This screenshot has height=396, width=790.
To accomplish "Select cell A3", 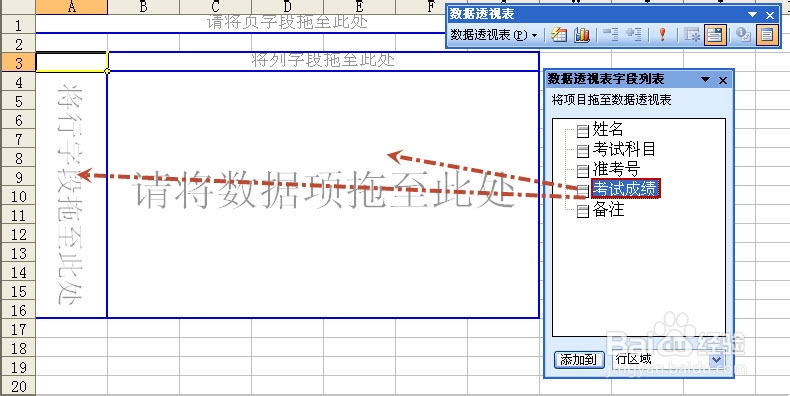I will 72,61.
